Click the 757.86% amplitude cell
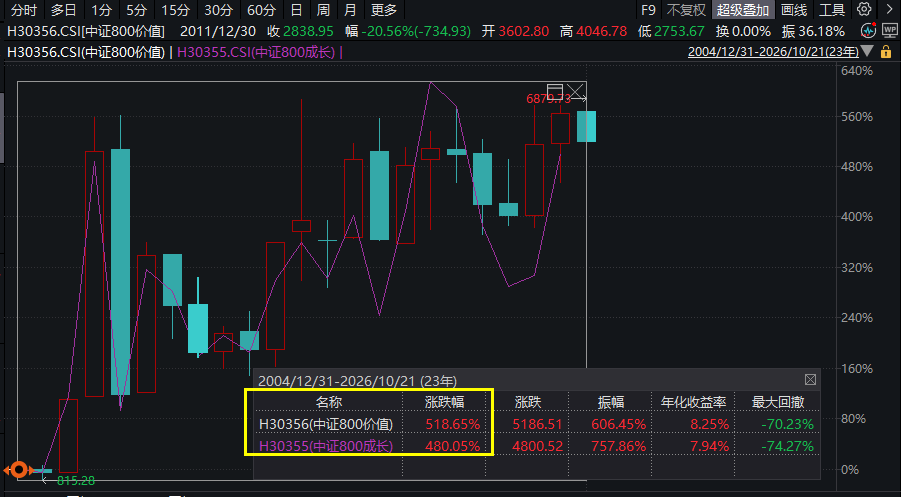This screenshot has width=901, height=497. tap(618, 446)
